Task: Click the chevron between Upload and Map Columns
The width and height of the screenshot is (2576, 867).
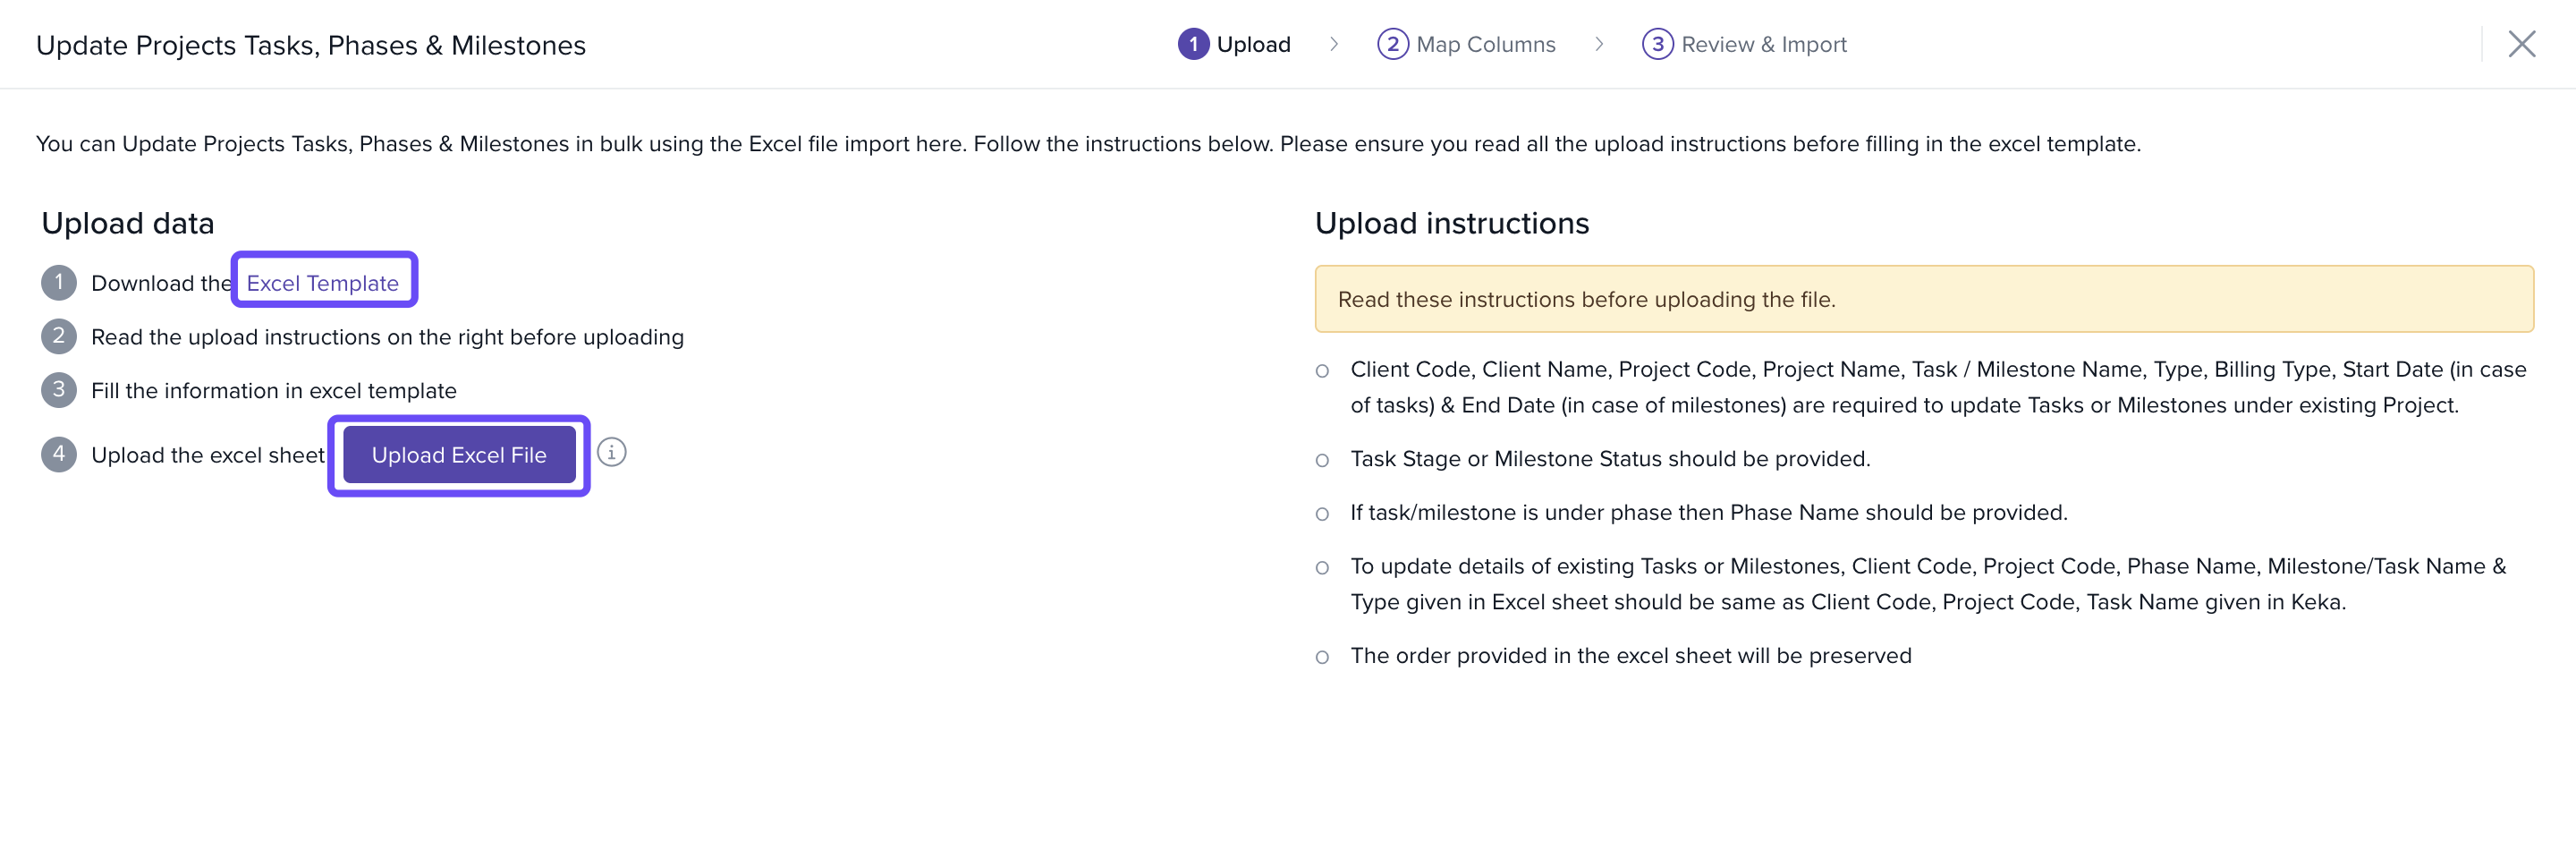Action: (1334, 44)
